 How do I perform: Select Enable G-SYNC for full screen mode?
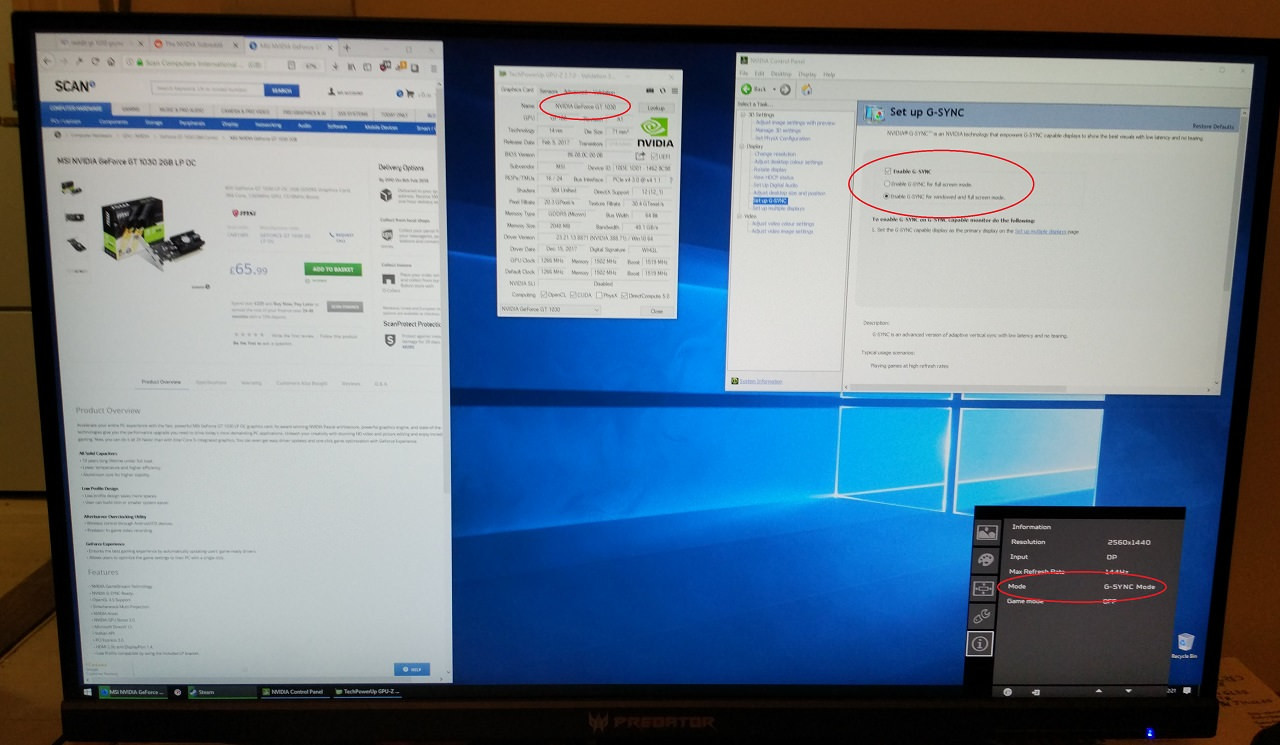pos(887,184)
